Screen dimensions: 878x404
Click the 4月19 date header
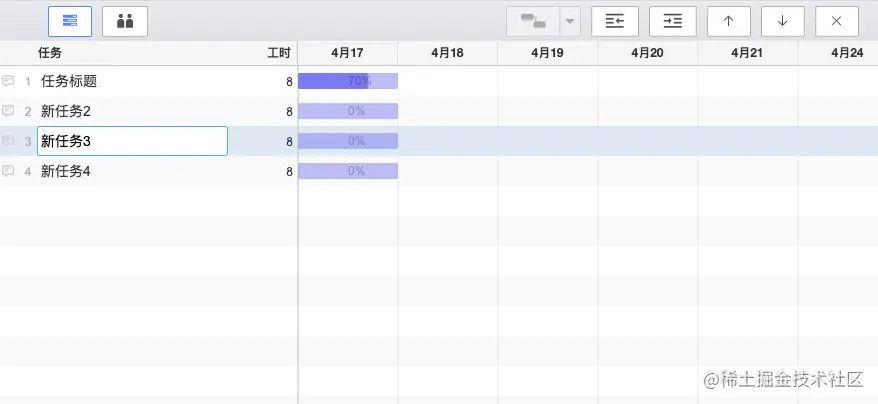click(x=547, y=53)
